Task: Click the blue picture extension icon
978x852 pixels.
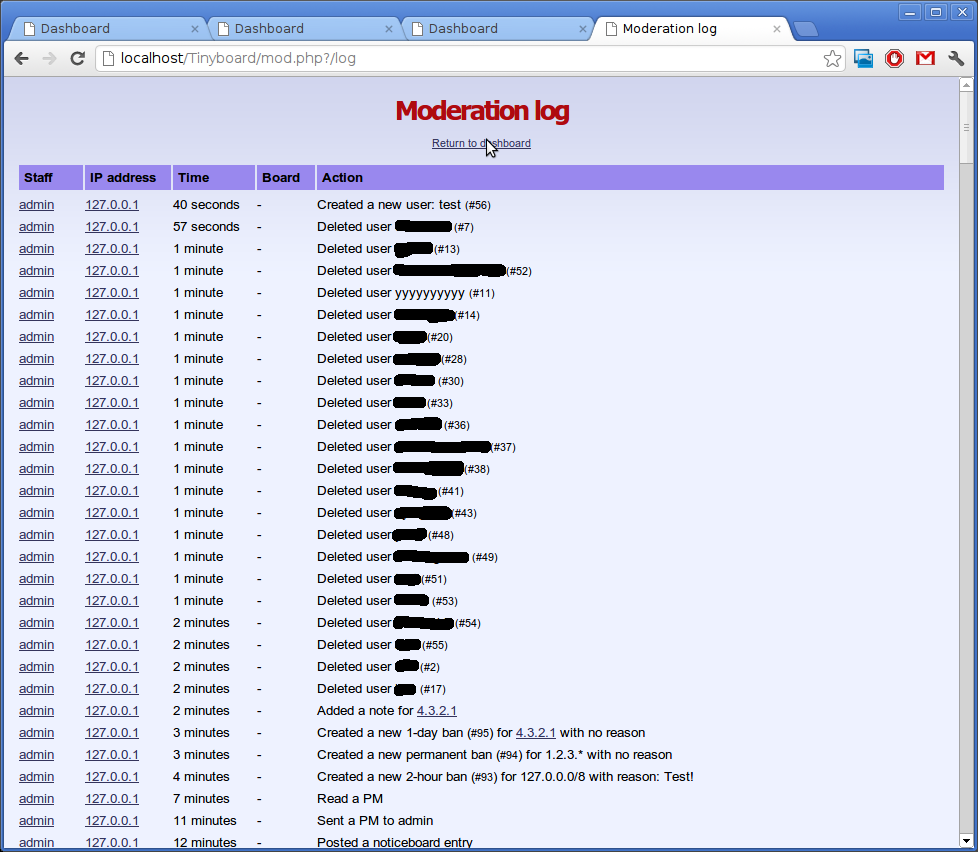Action: 864,59
